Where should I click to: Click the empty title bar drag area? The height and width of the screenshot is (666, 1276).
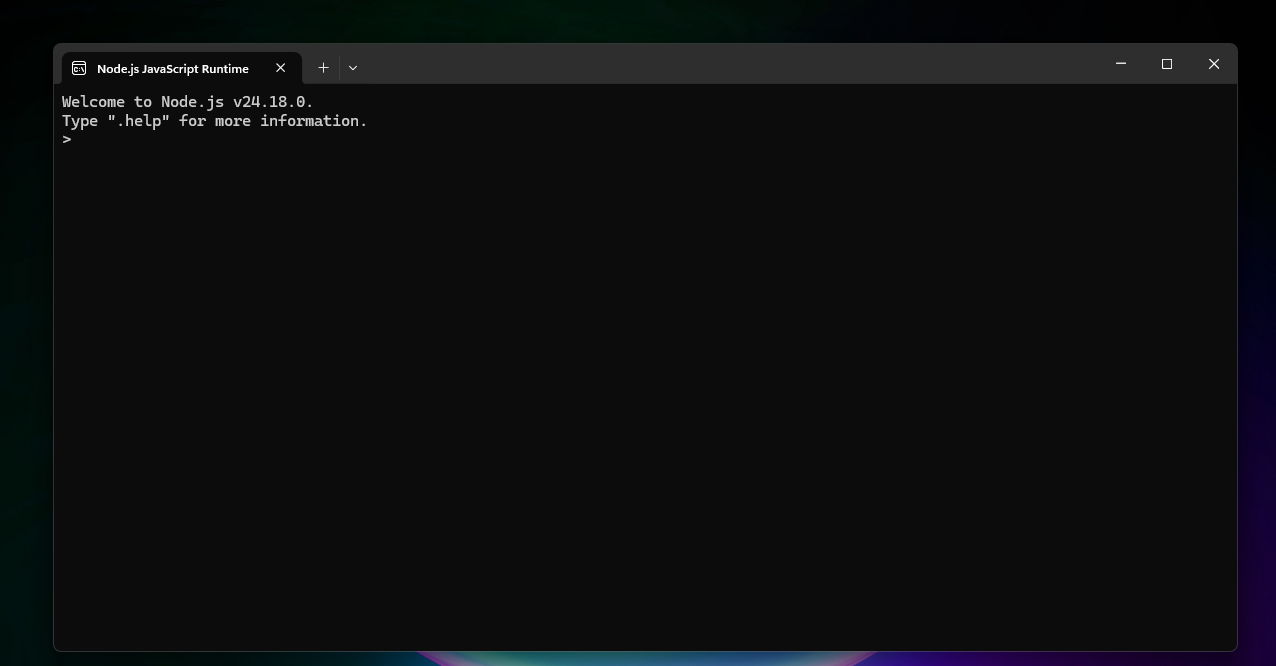[730, 64]
